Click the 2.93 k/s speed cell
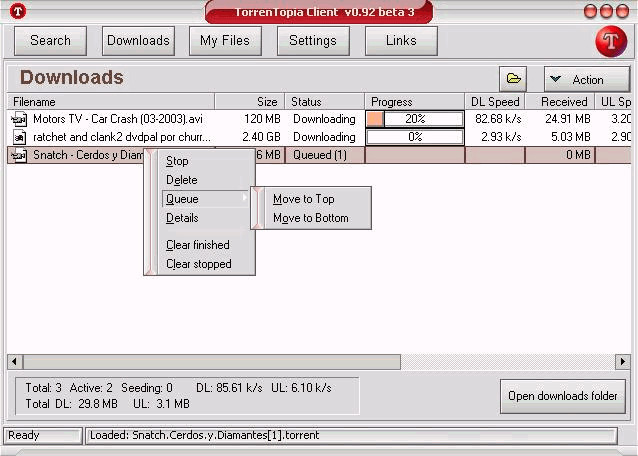Viewport: 638px width, 456px height. (501, 137)
